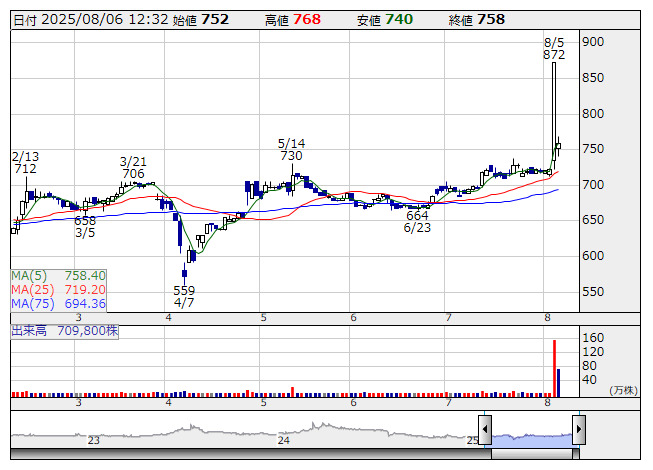Click the 4/7 559 low price label
The image size is (653, 470).
pyautogui.click(x=184, y=296)
